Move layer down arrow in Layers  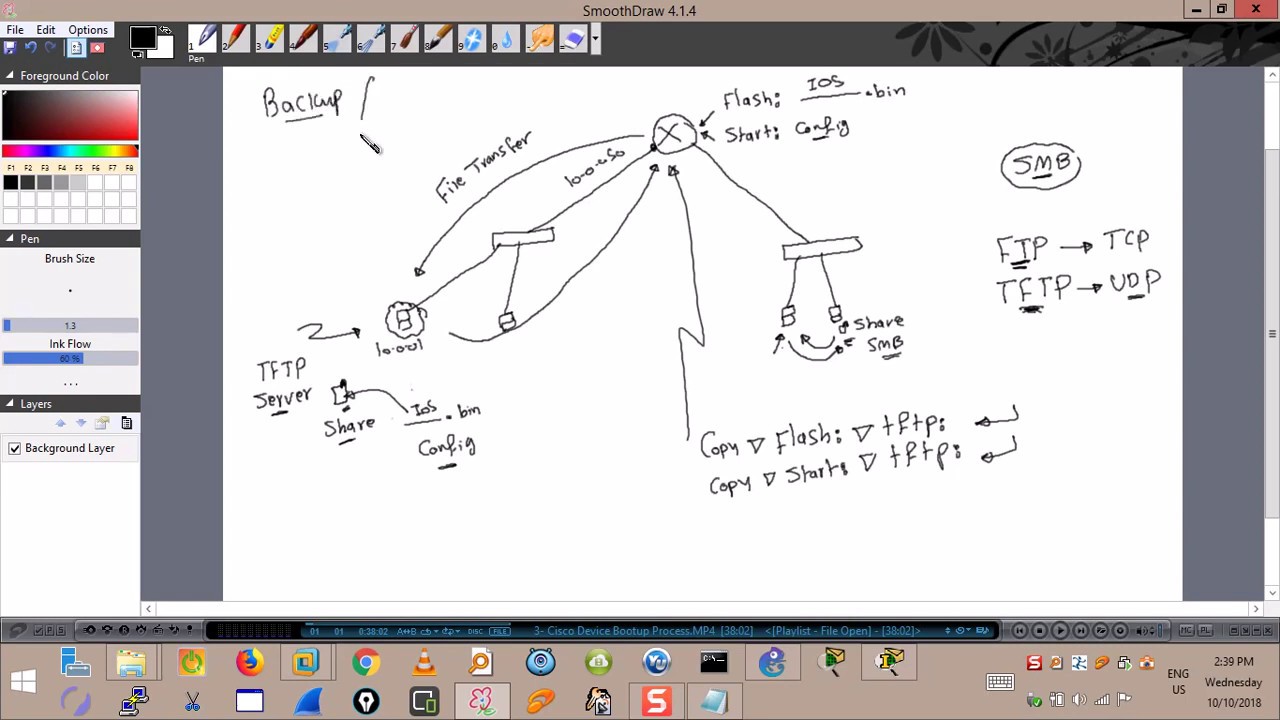81,423
